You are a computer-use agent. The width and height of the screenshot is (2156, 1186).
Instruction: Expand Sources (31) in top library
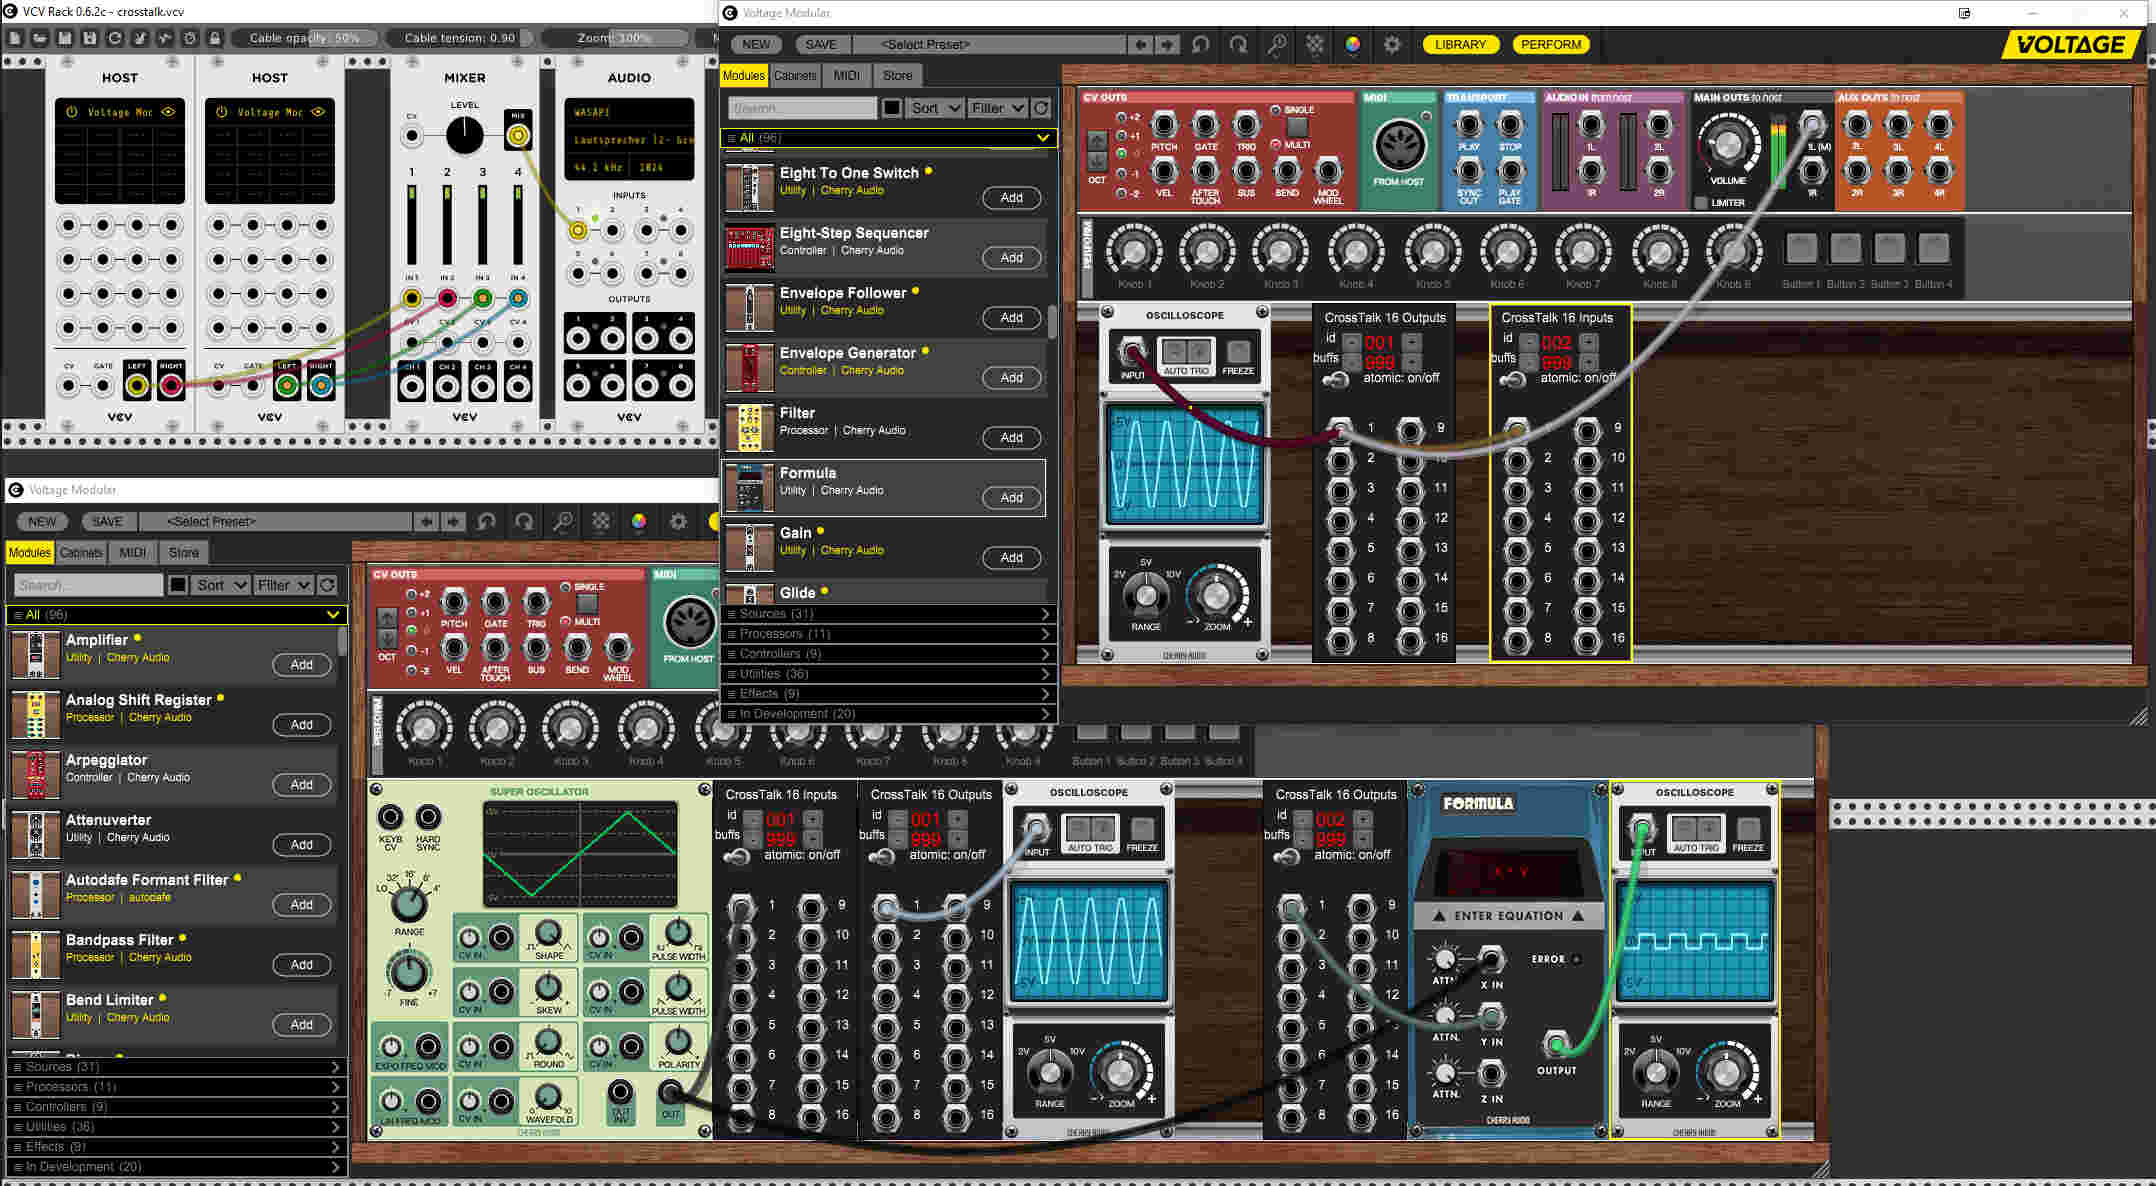(888, 614)
